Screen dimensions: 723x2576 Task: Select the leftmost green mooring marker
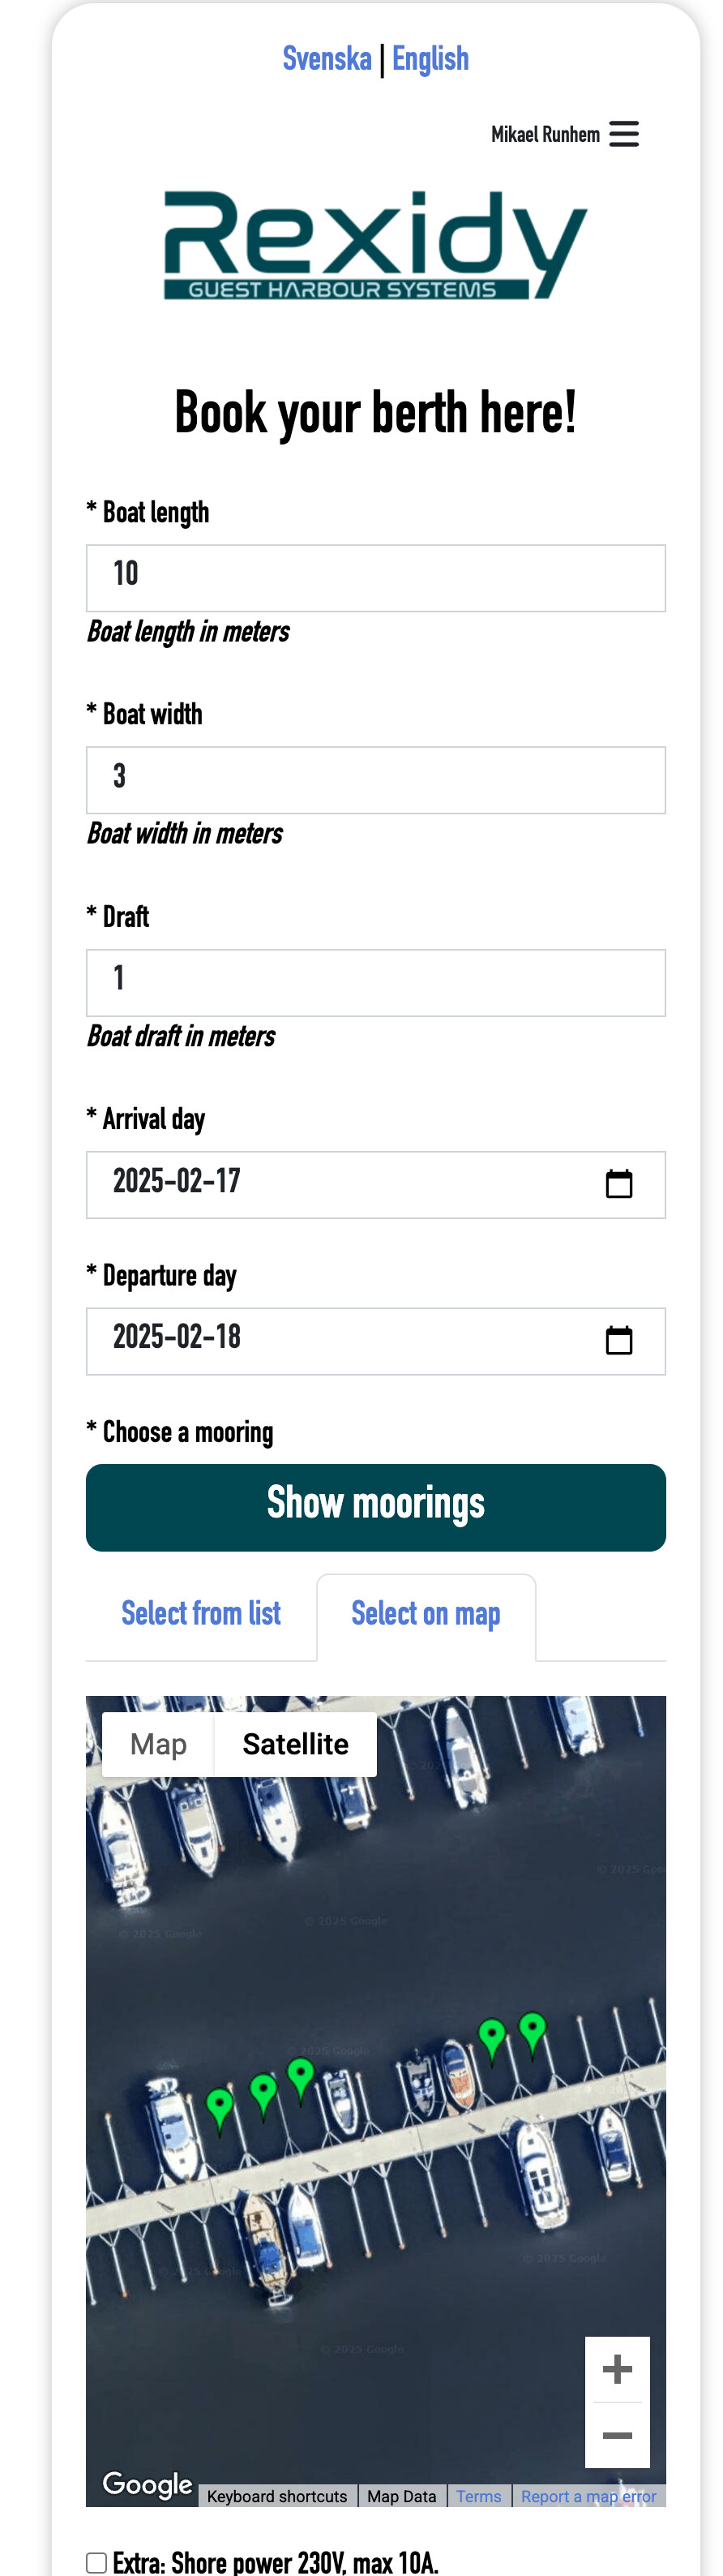(x=219, y=2111)
